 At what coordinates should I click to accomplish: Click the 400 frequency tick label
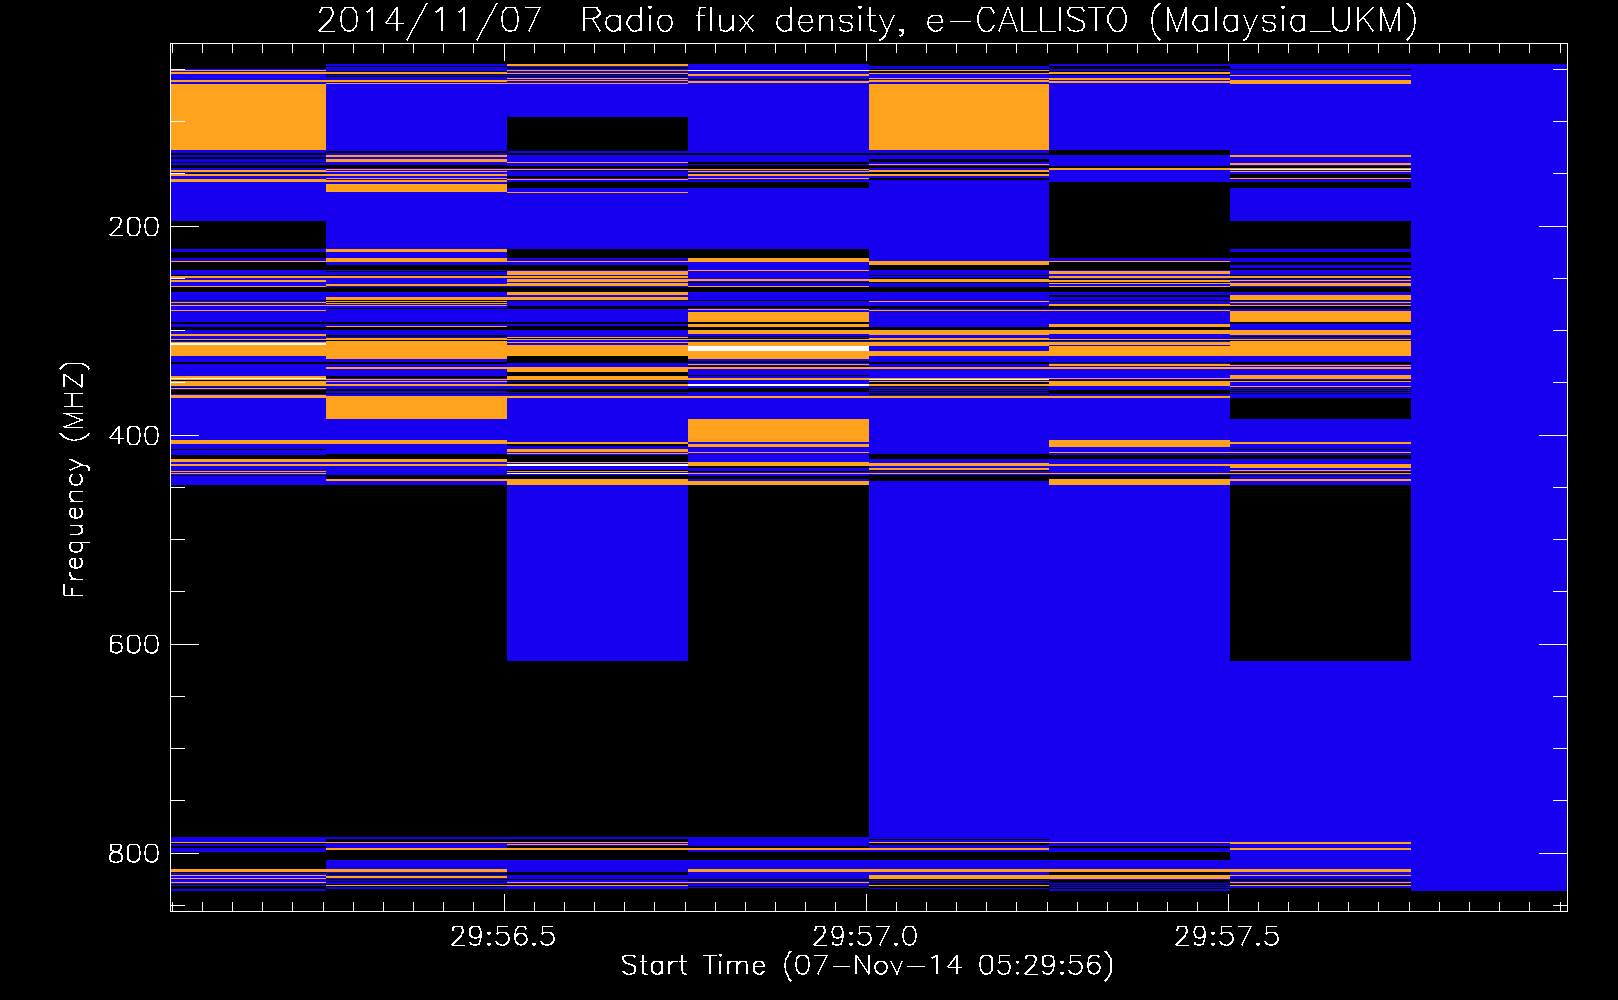pos(134,436)
